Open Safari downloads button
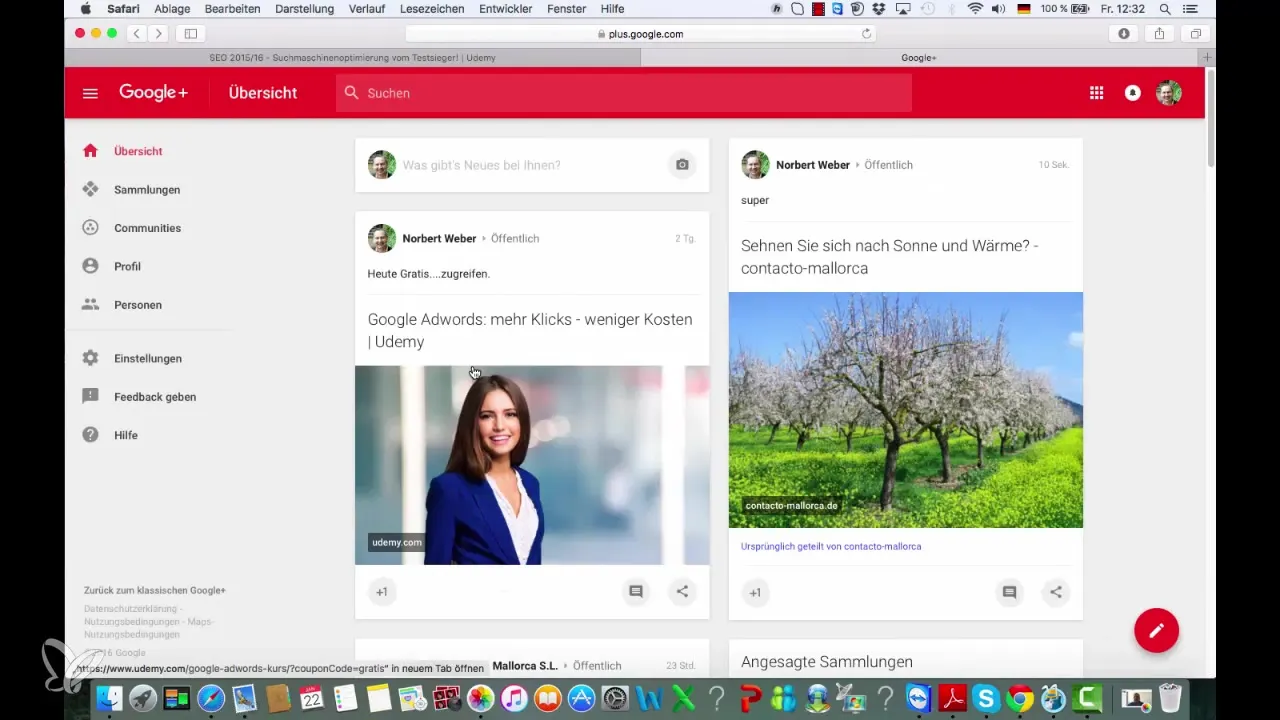1280x720 pixels. click(x=1124, y=33)
